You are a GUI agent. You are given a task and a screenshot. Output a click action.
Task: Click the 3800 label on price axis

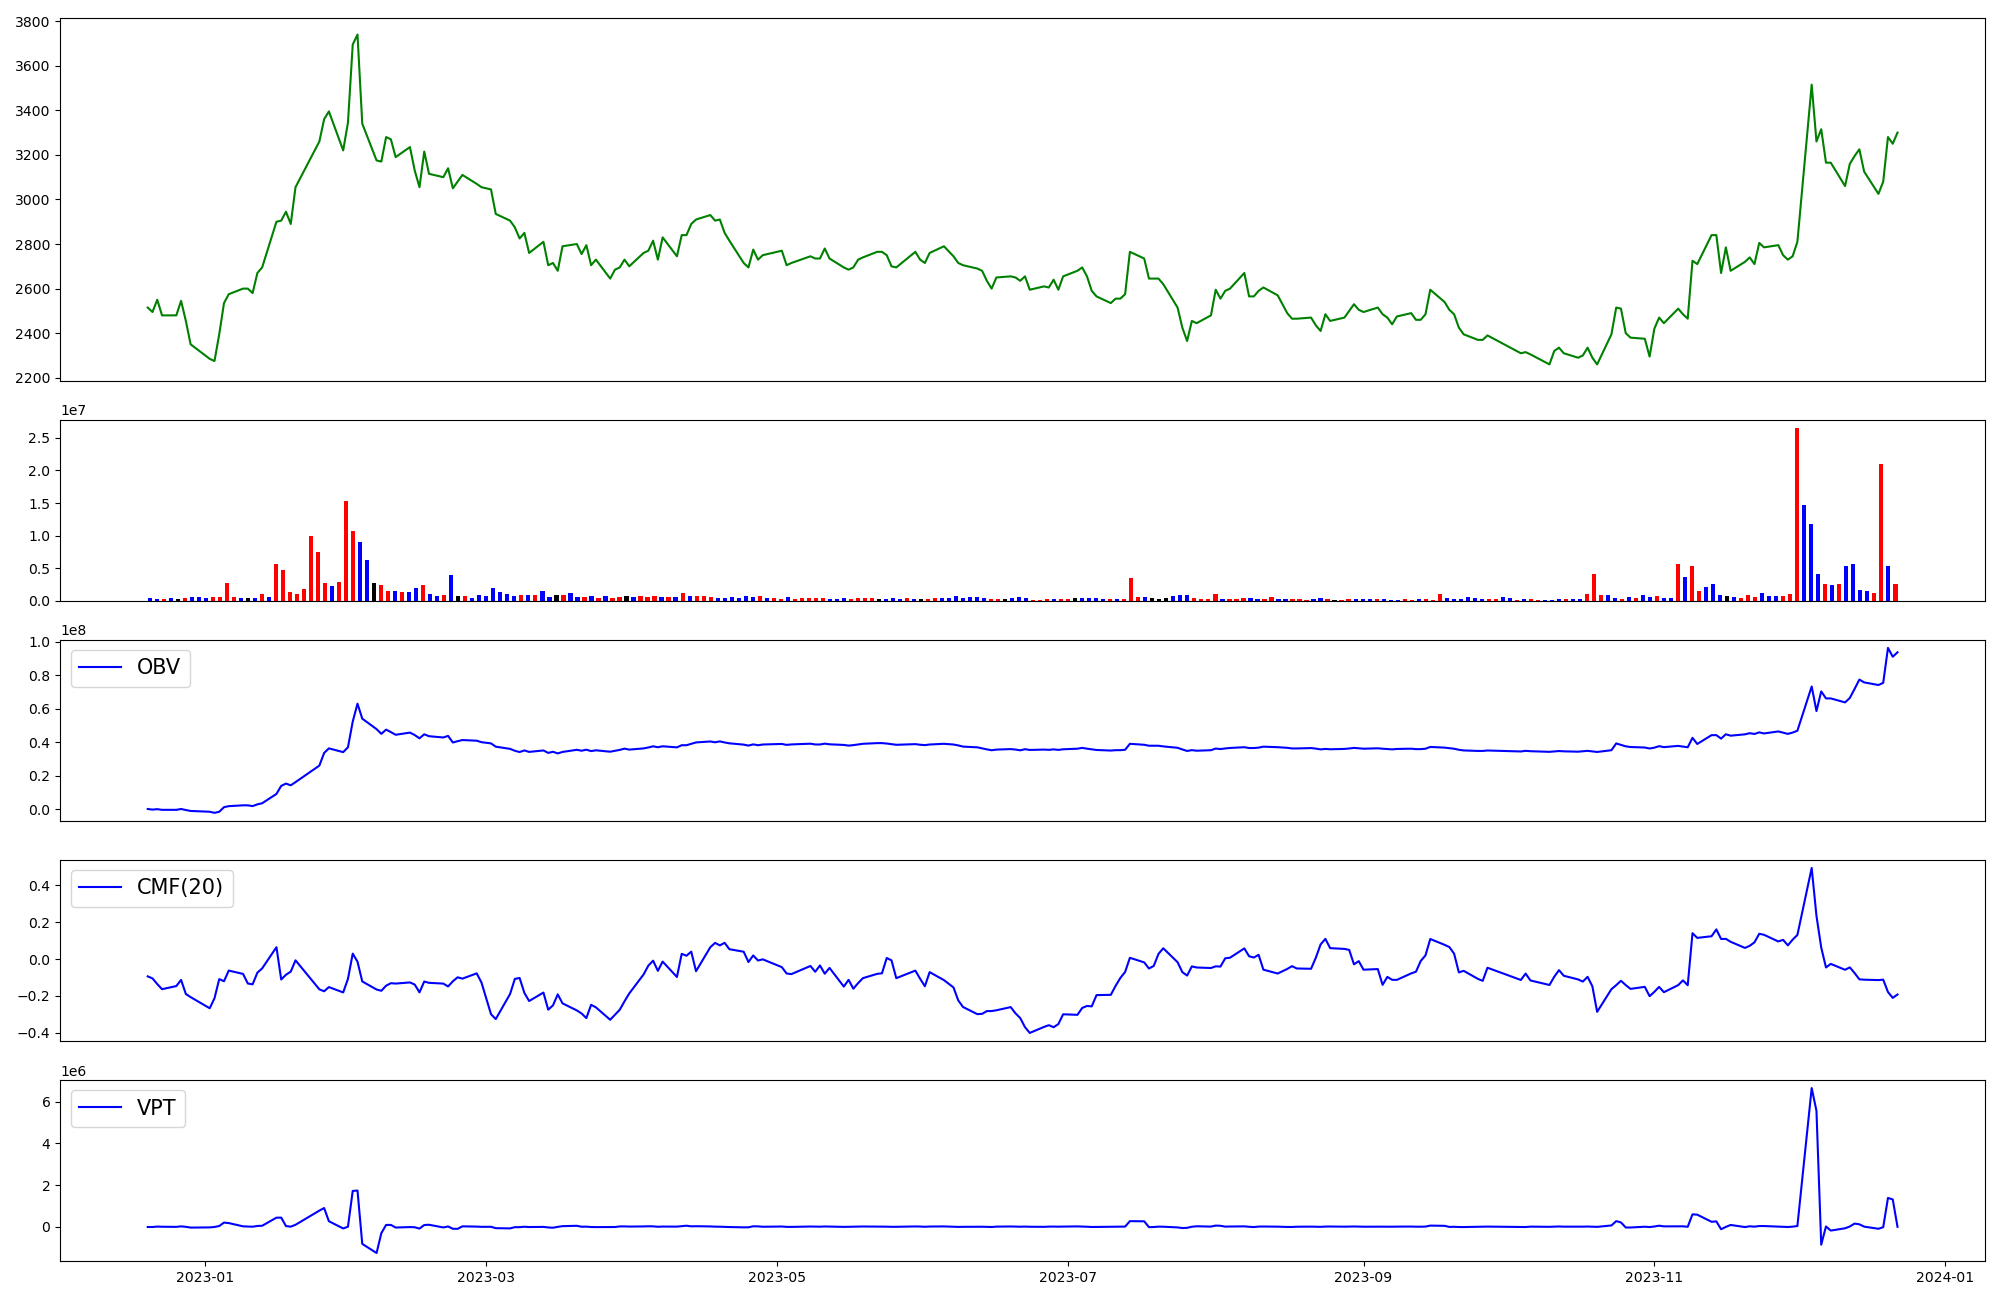[32, 22]
